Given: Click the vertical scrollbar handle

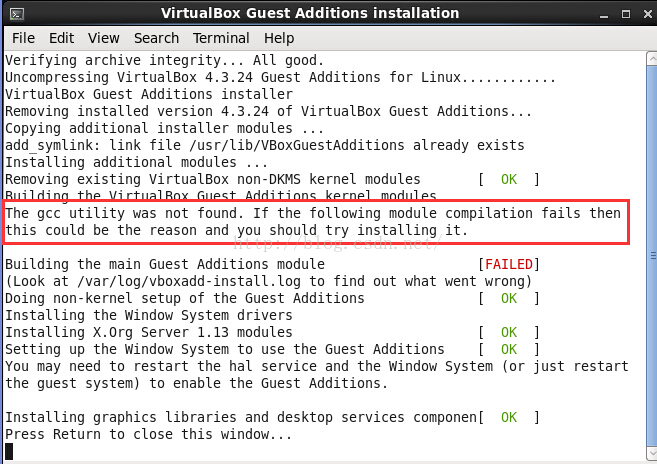Looking at the screenshot, I should pyautogui.click(x=652, y=256).
